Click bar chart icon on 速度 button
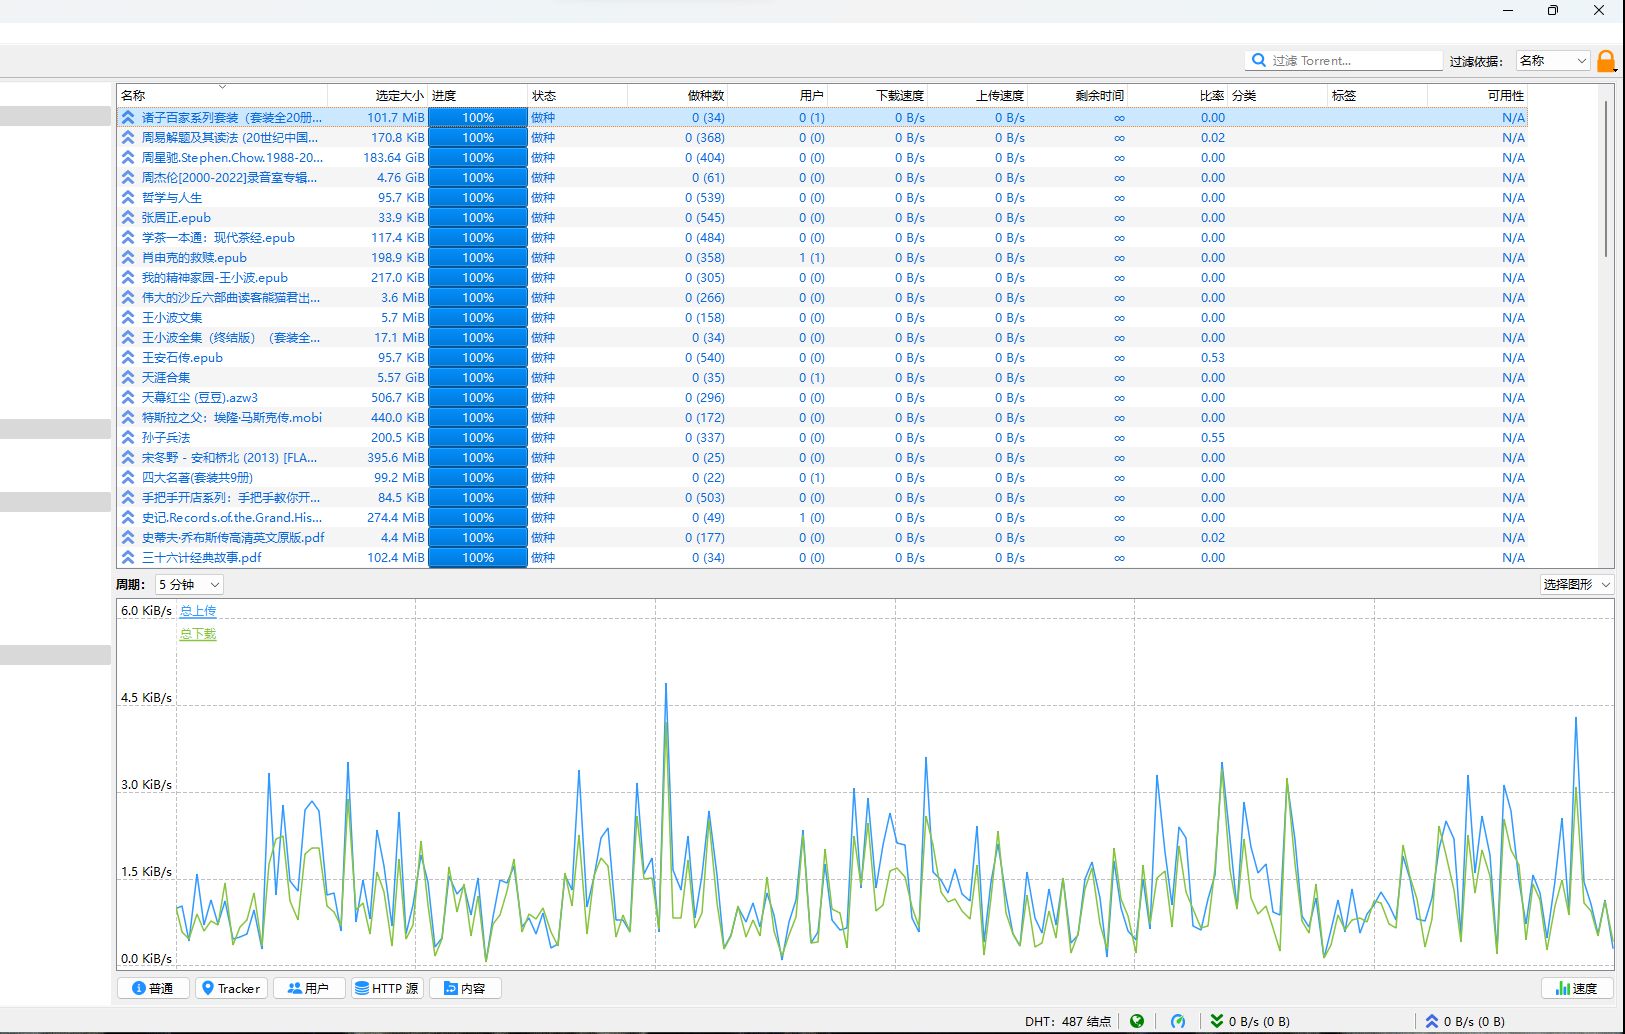The height and width of the screenshot is (1034, 1625). click(1563, 988)
